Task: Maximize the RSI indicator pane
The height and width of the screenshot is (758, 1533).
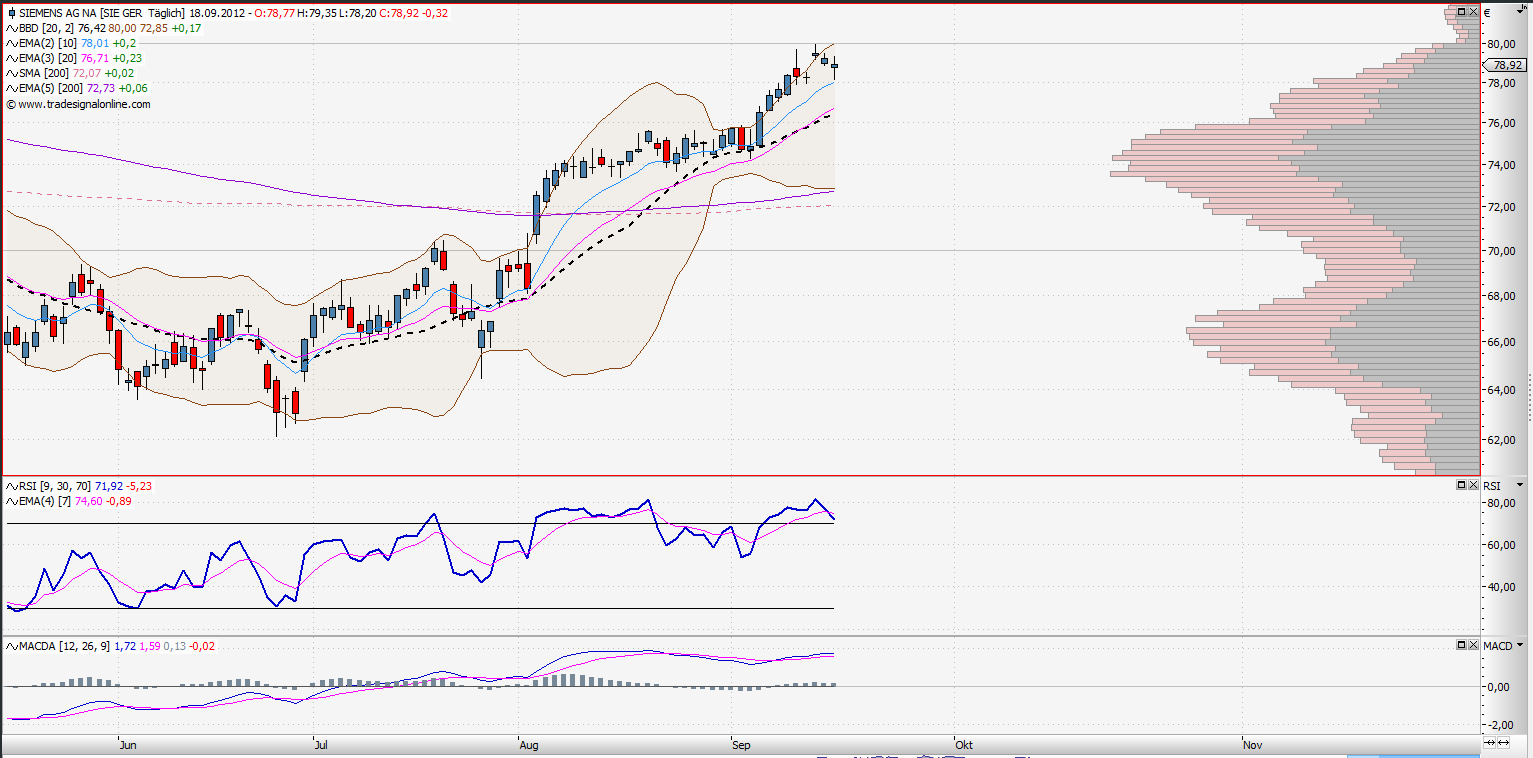Action: point(1461,484)
